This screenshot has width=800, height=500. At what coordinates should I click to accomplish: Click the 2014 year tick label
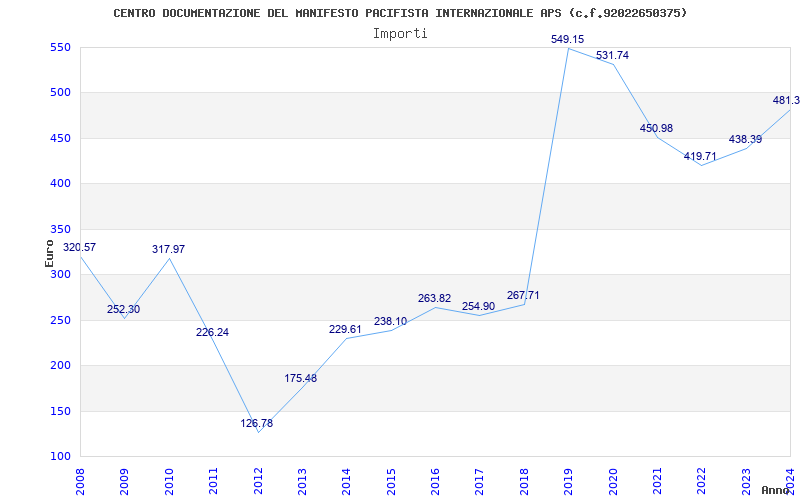pyautogui.click(x=346, y=481)
